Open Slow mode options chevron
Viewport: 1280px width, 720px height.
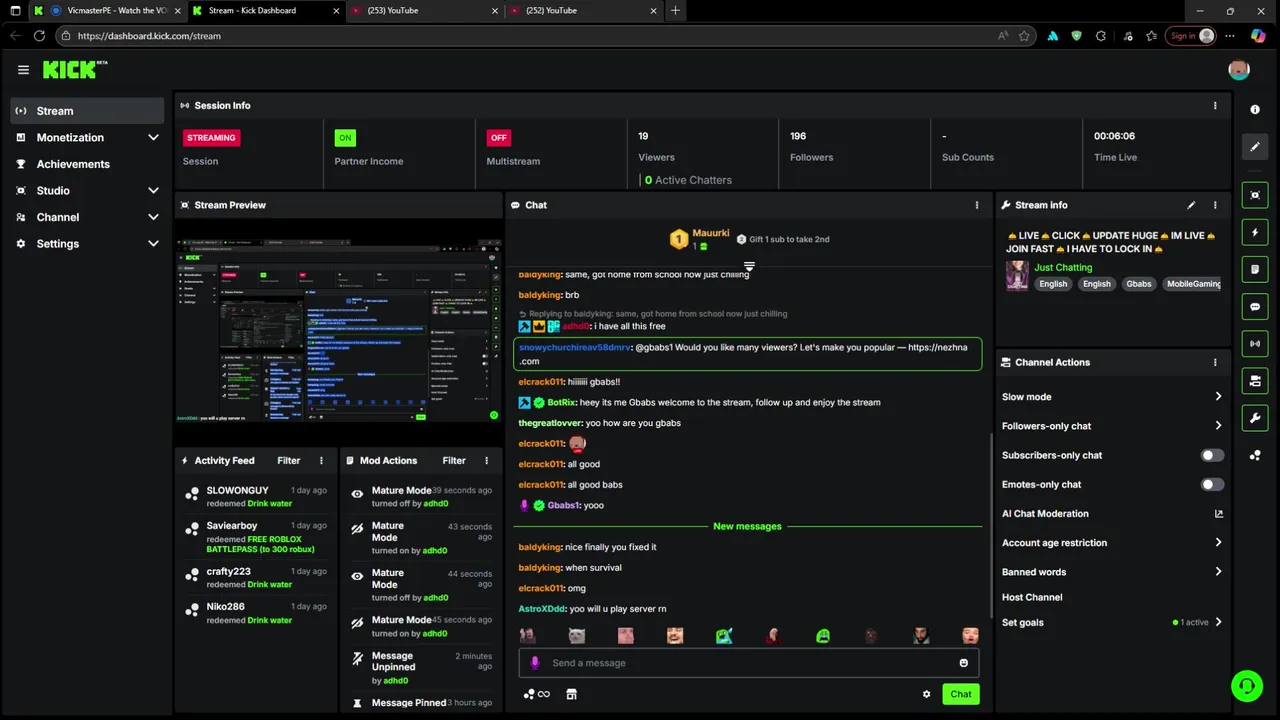1218,397
